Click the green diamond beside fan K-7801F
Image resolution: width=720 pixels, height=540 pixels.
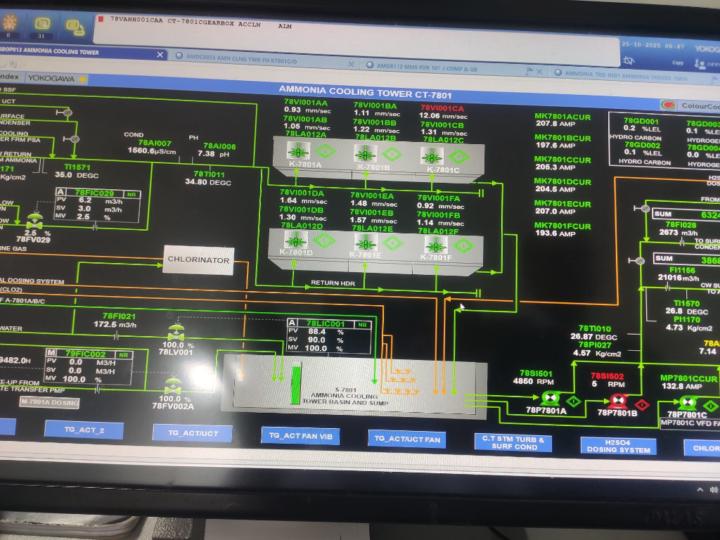pyautogui.click(x=463, y=246)
